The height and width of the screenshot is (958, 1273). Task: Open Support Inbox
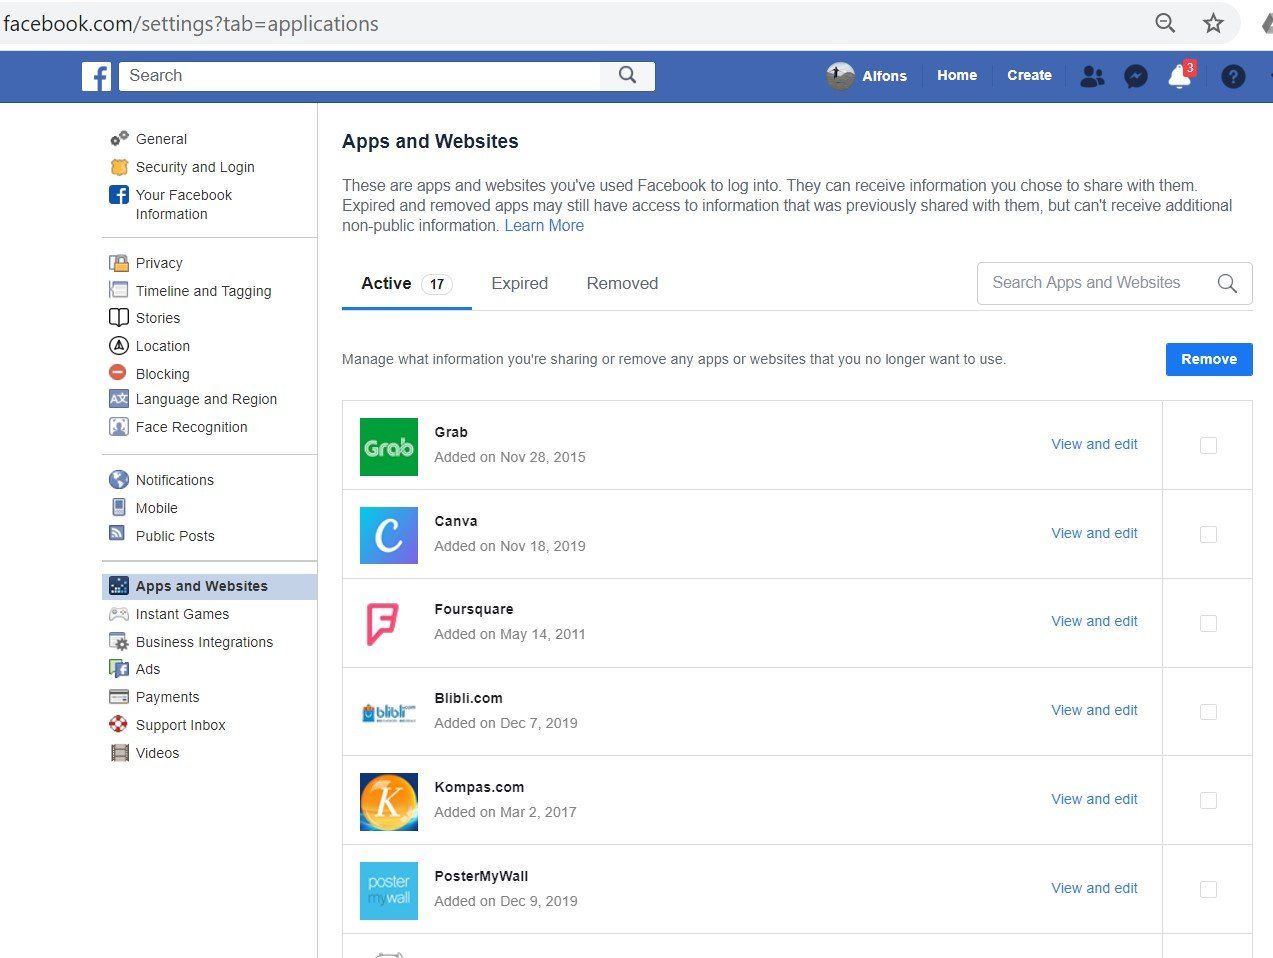click(x=180, y=725)
